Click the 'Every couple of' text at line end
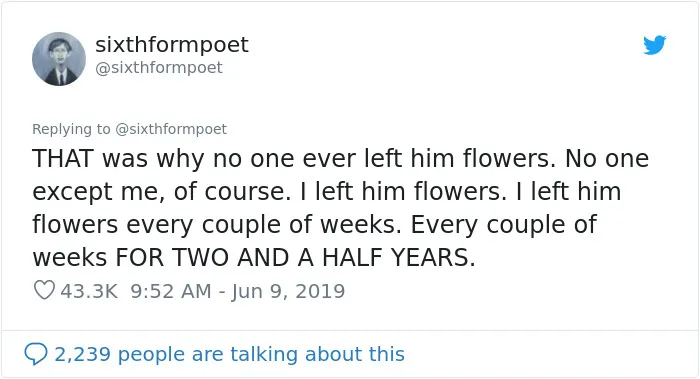Image resolution: width=700 pixels, height=379 pixels. (504, 225)
